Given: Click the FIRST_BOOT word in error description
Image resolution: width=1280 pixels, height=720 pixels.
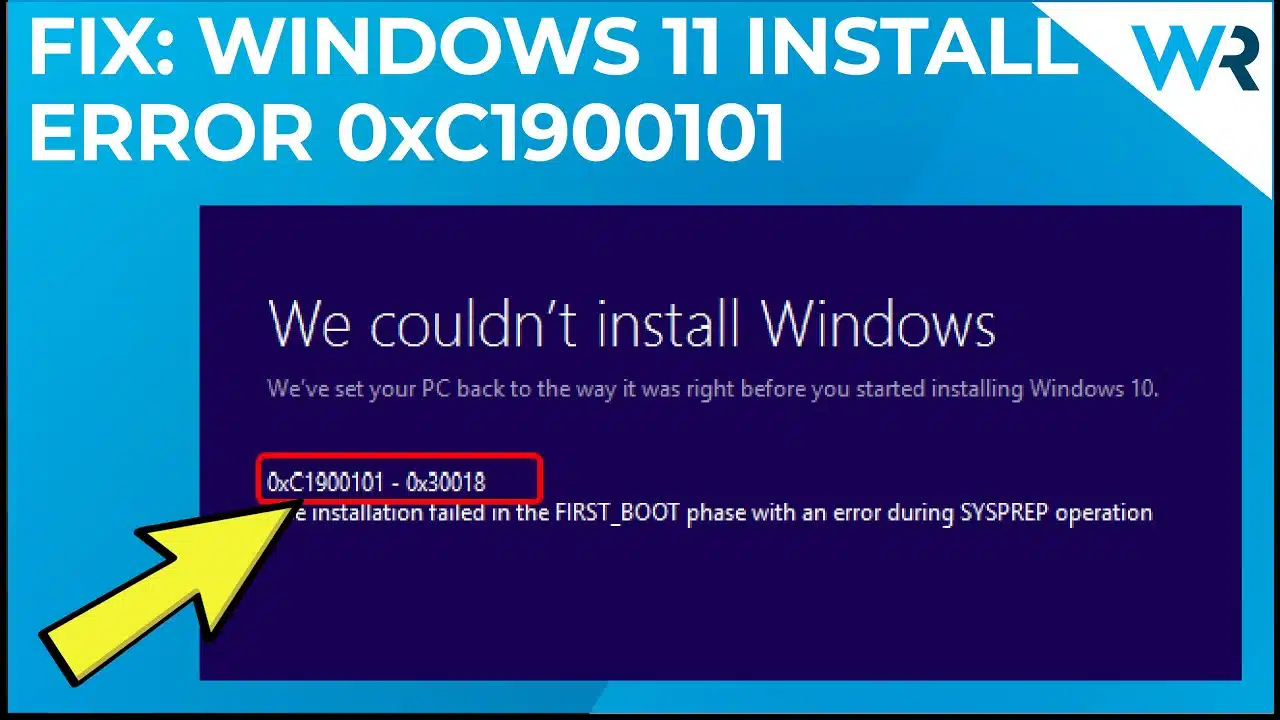Looking at the screenshot, I should [x=643, y=513].
